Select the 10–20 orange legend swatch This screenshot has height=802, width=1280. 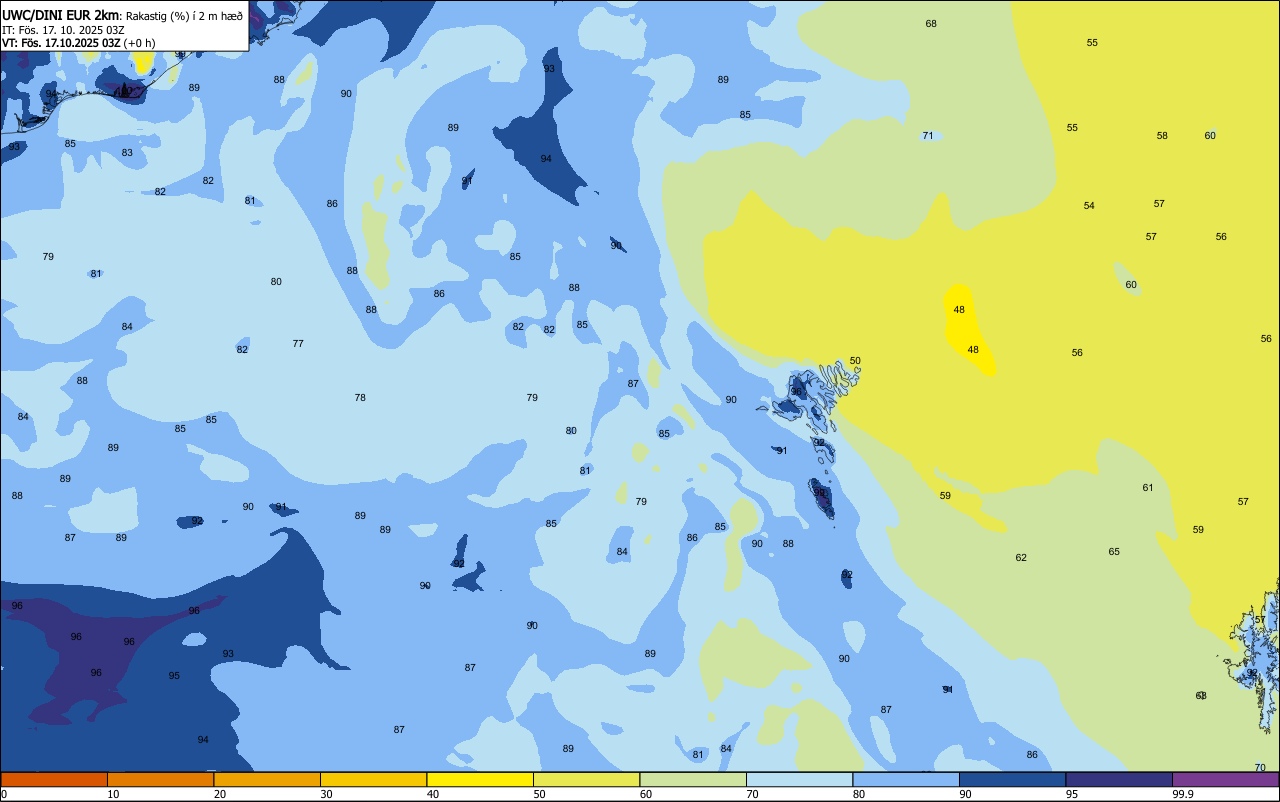click(x=160, y=779)
